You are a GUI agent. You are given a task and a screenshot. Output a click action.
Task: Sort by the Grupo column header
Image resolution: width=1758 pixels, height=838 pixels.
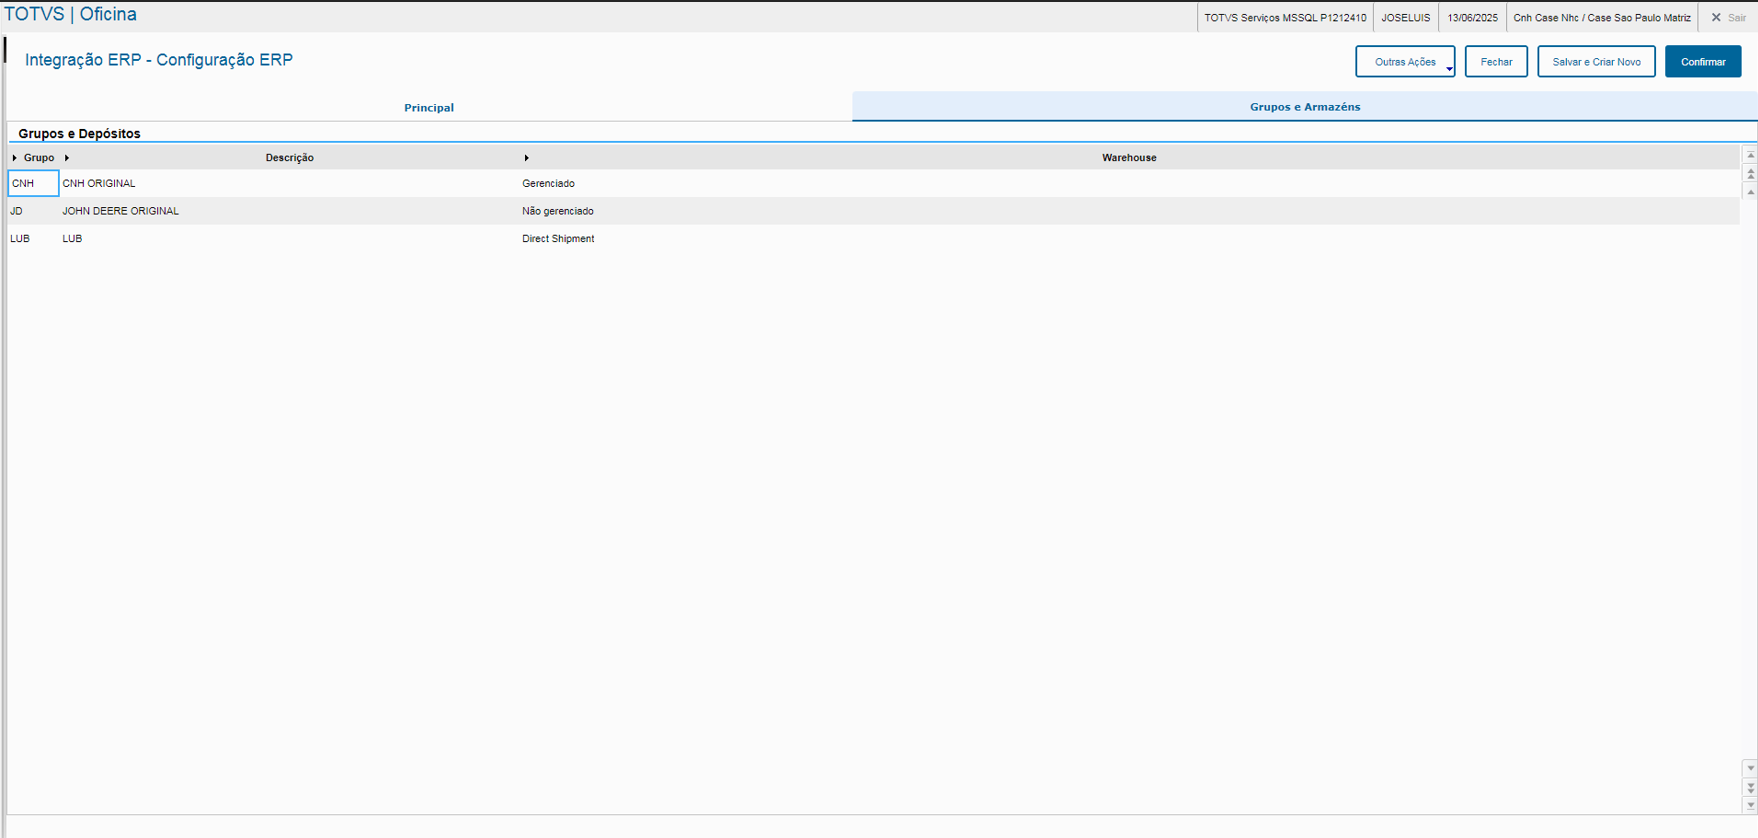coord(39,158)
